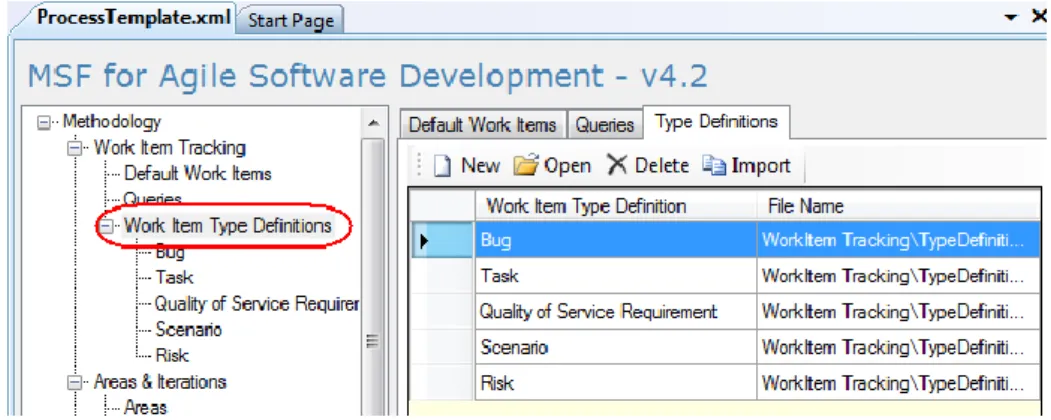Select the Type Definitions tab
This screenshot has width=1051, height=420.
716,122
